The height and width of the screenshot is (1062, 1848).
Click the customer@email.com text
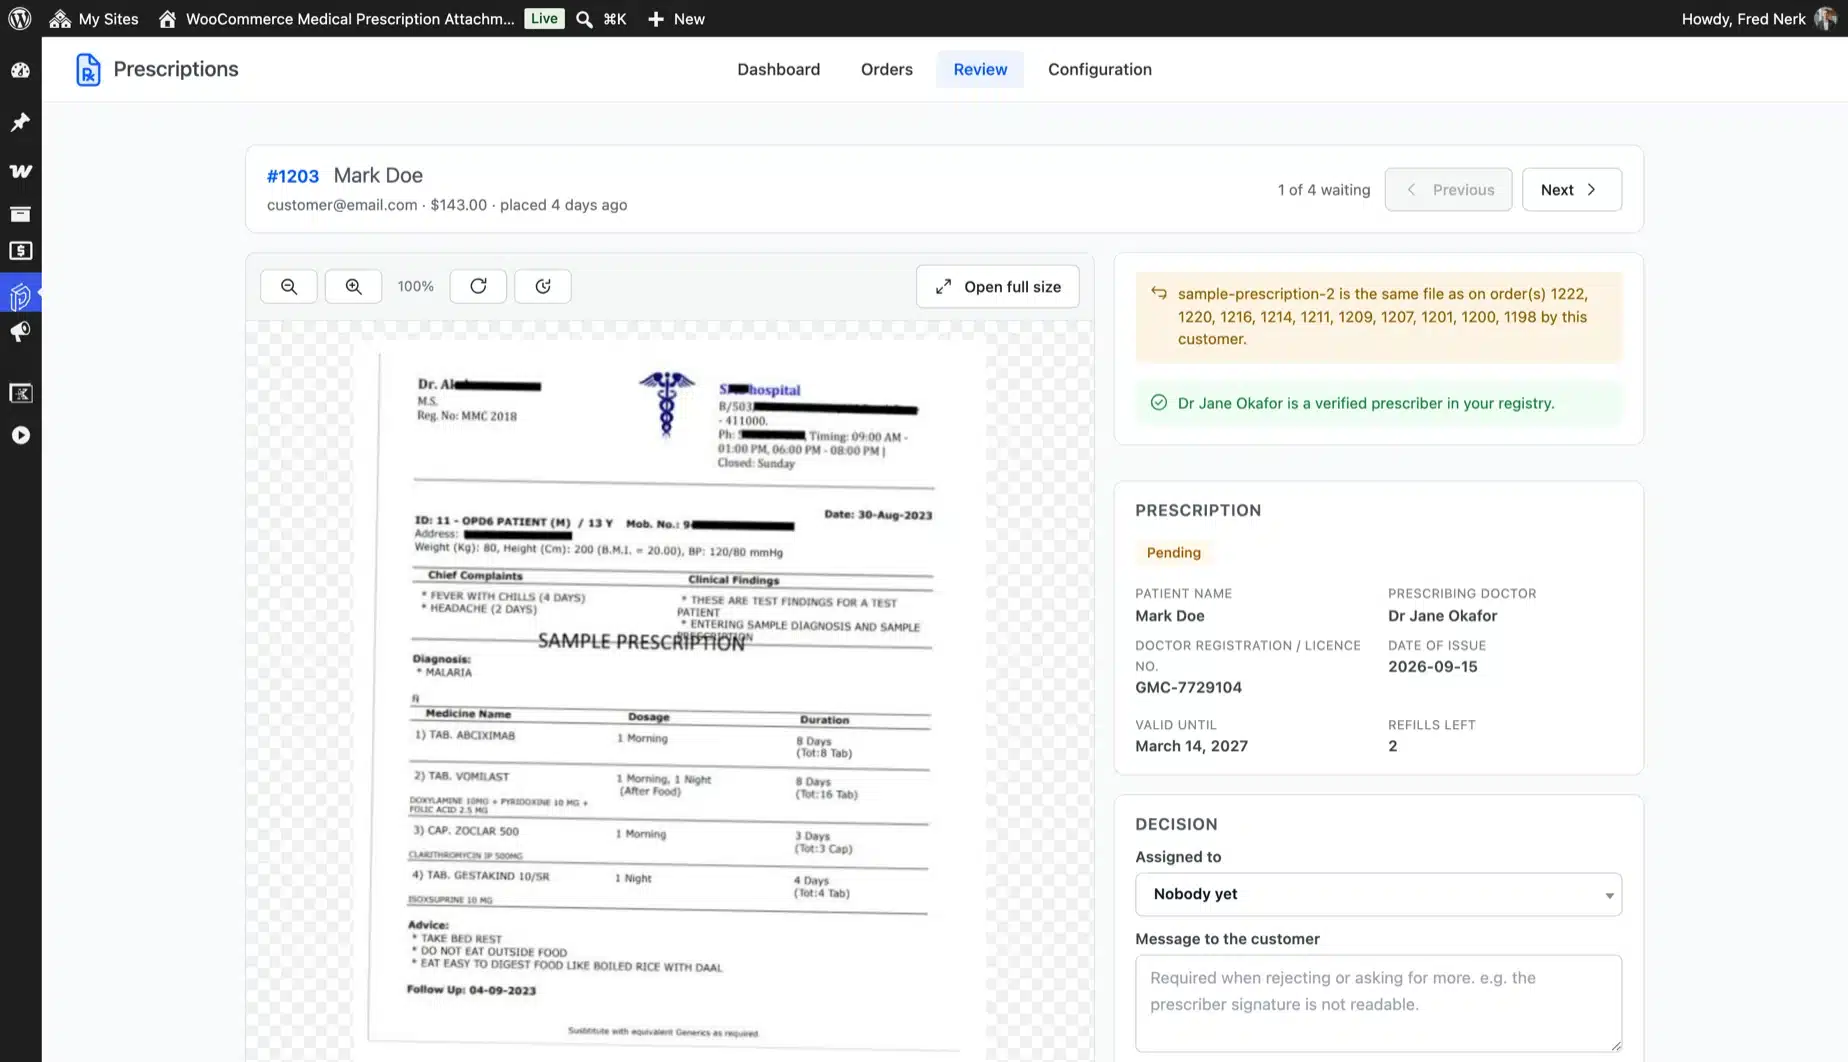point(341,204)
